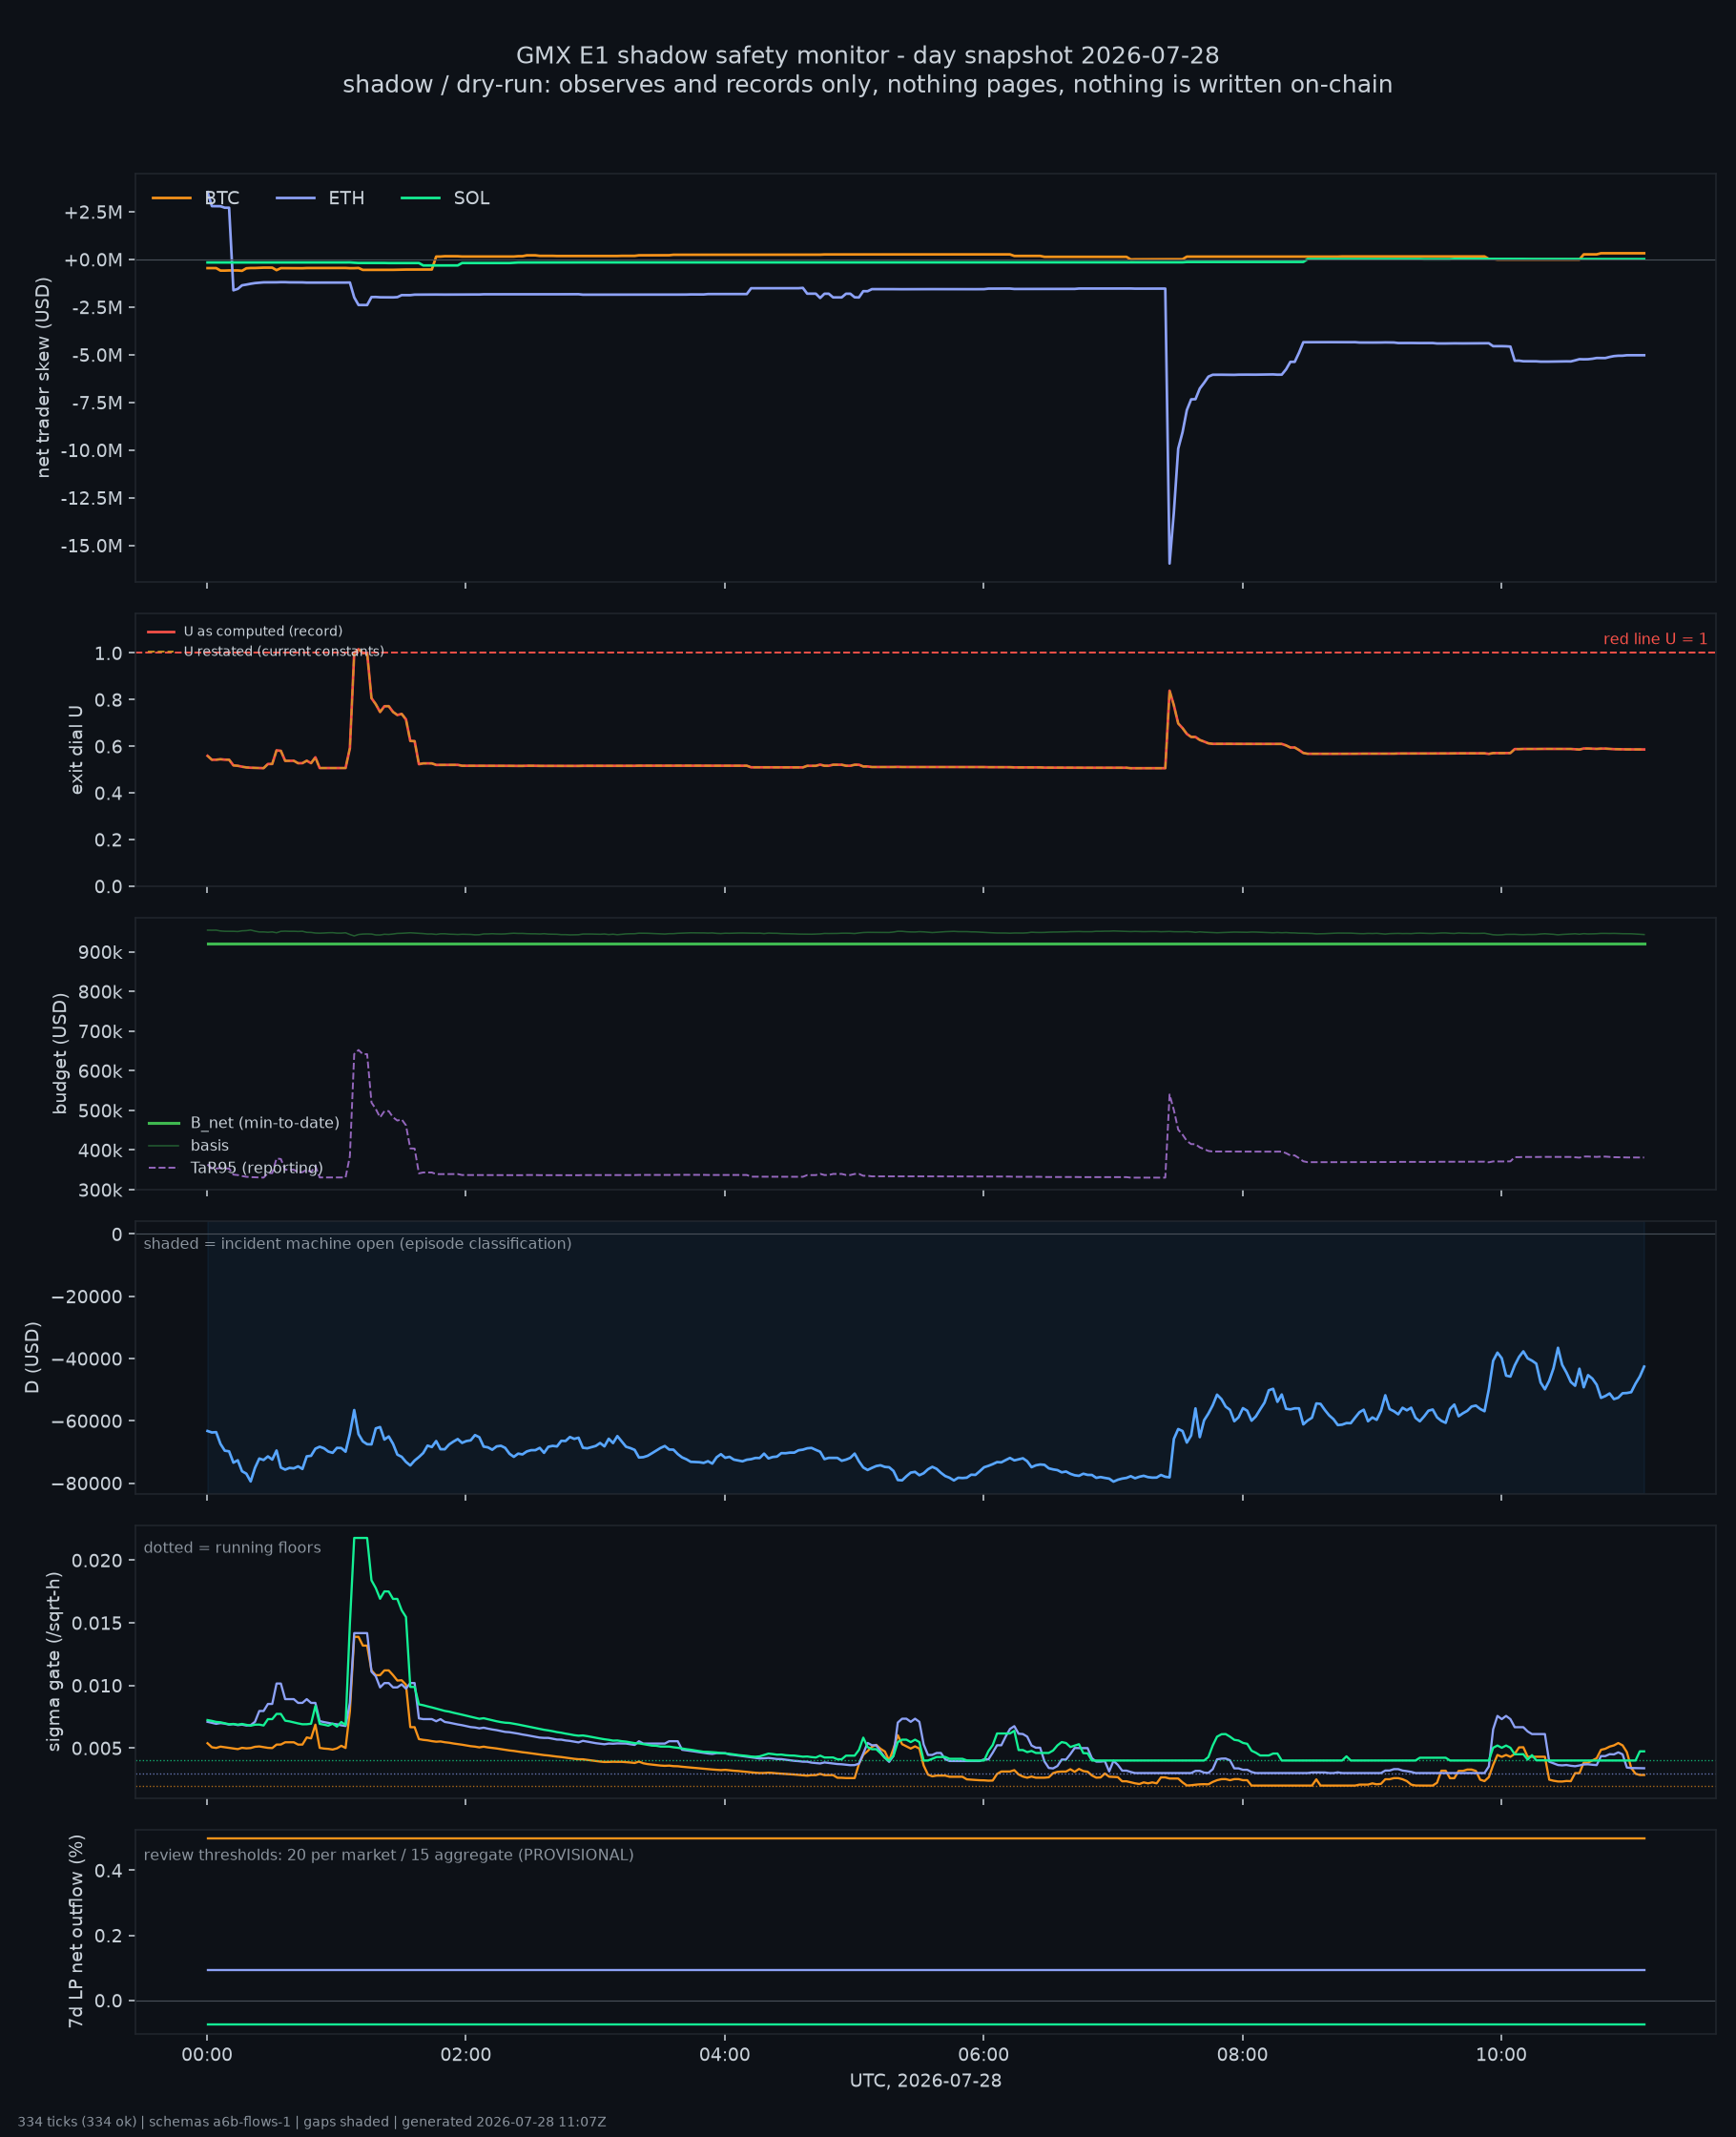
Task: Click the '700k' budget tick label
Action: 100,1031
